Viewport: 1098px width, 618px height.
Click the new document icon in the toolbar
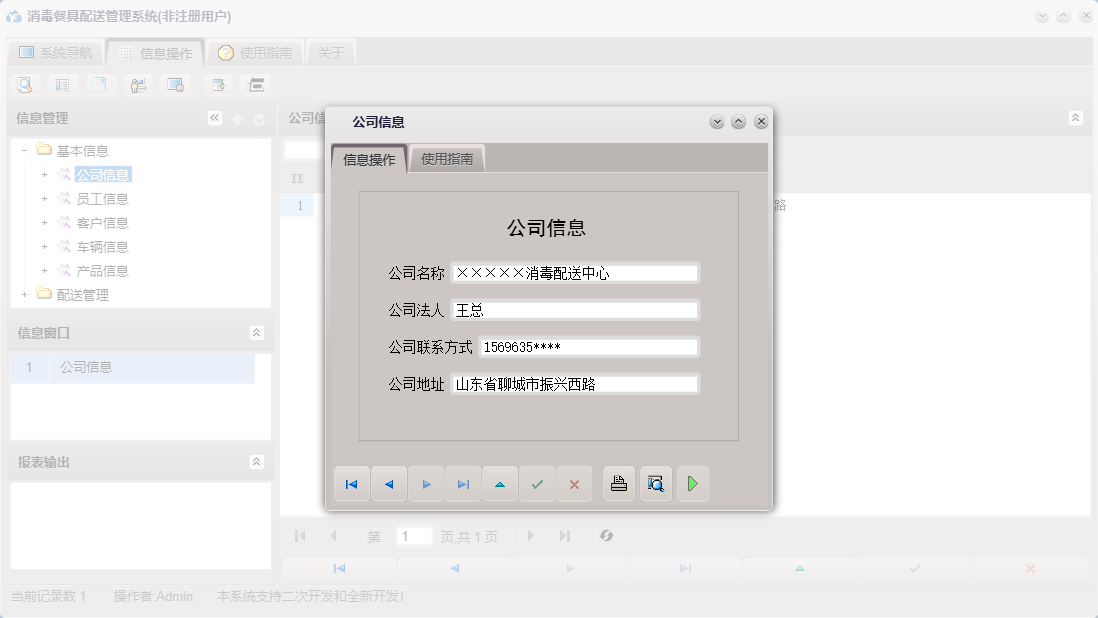[100, 85]
